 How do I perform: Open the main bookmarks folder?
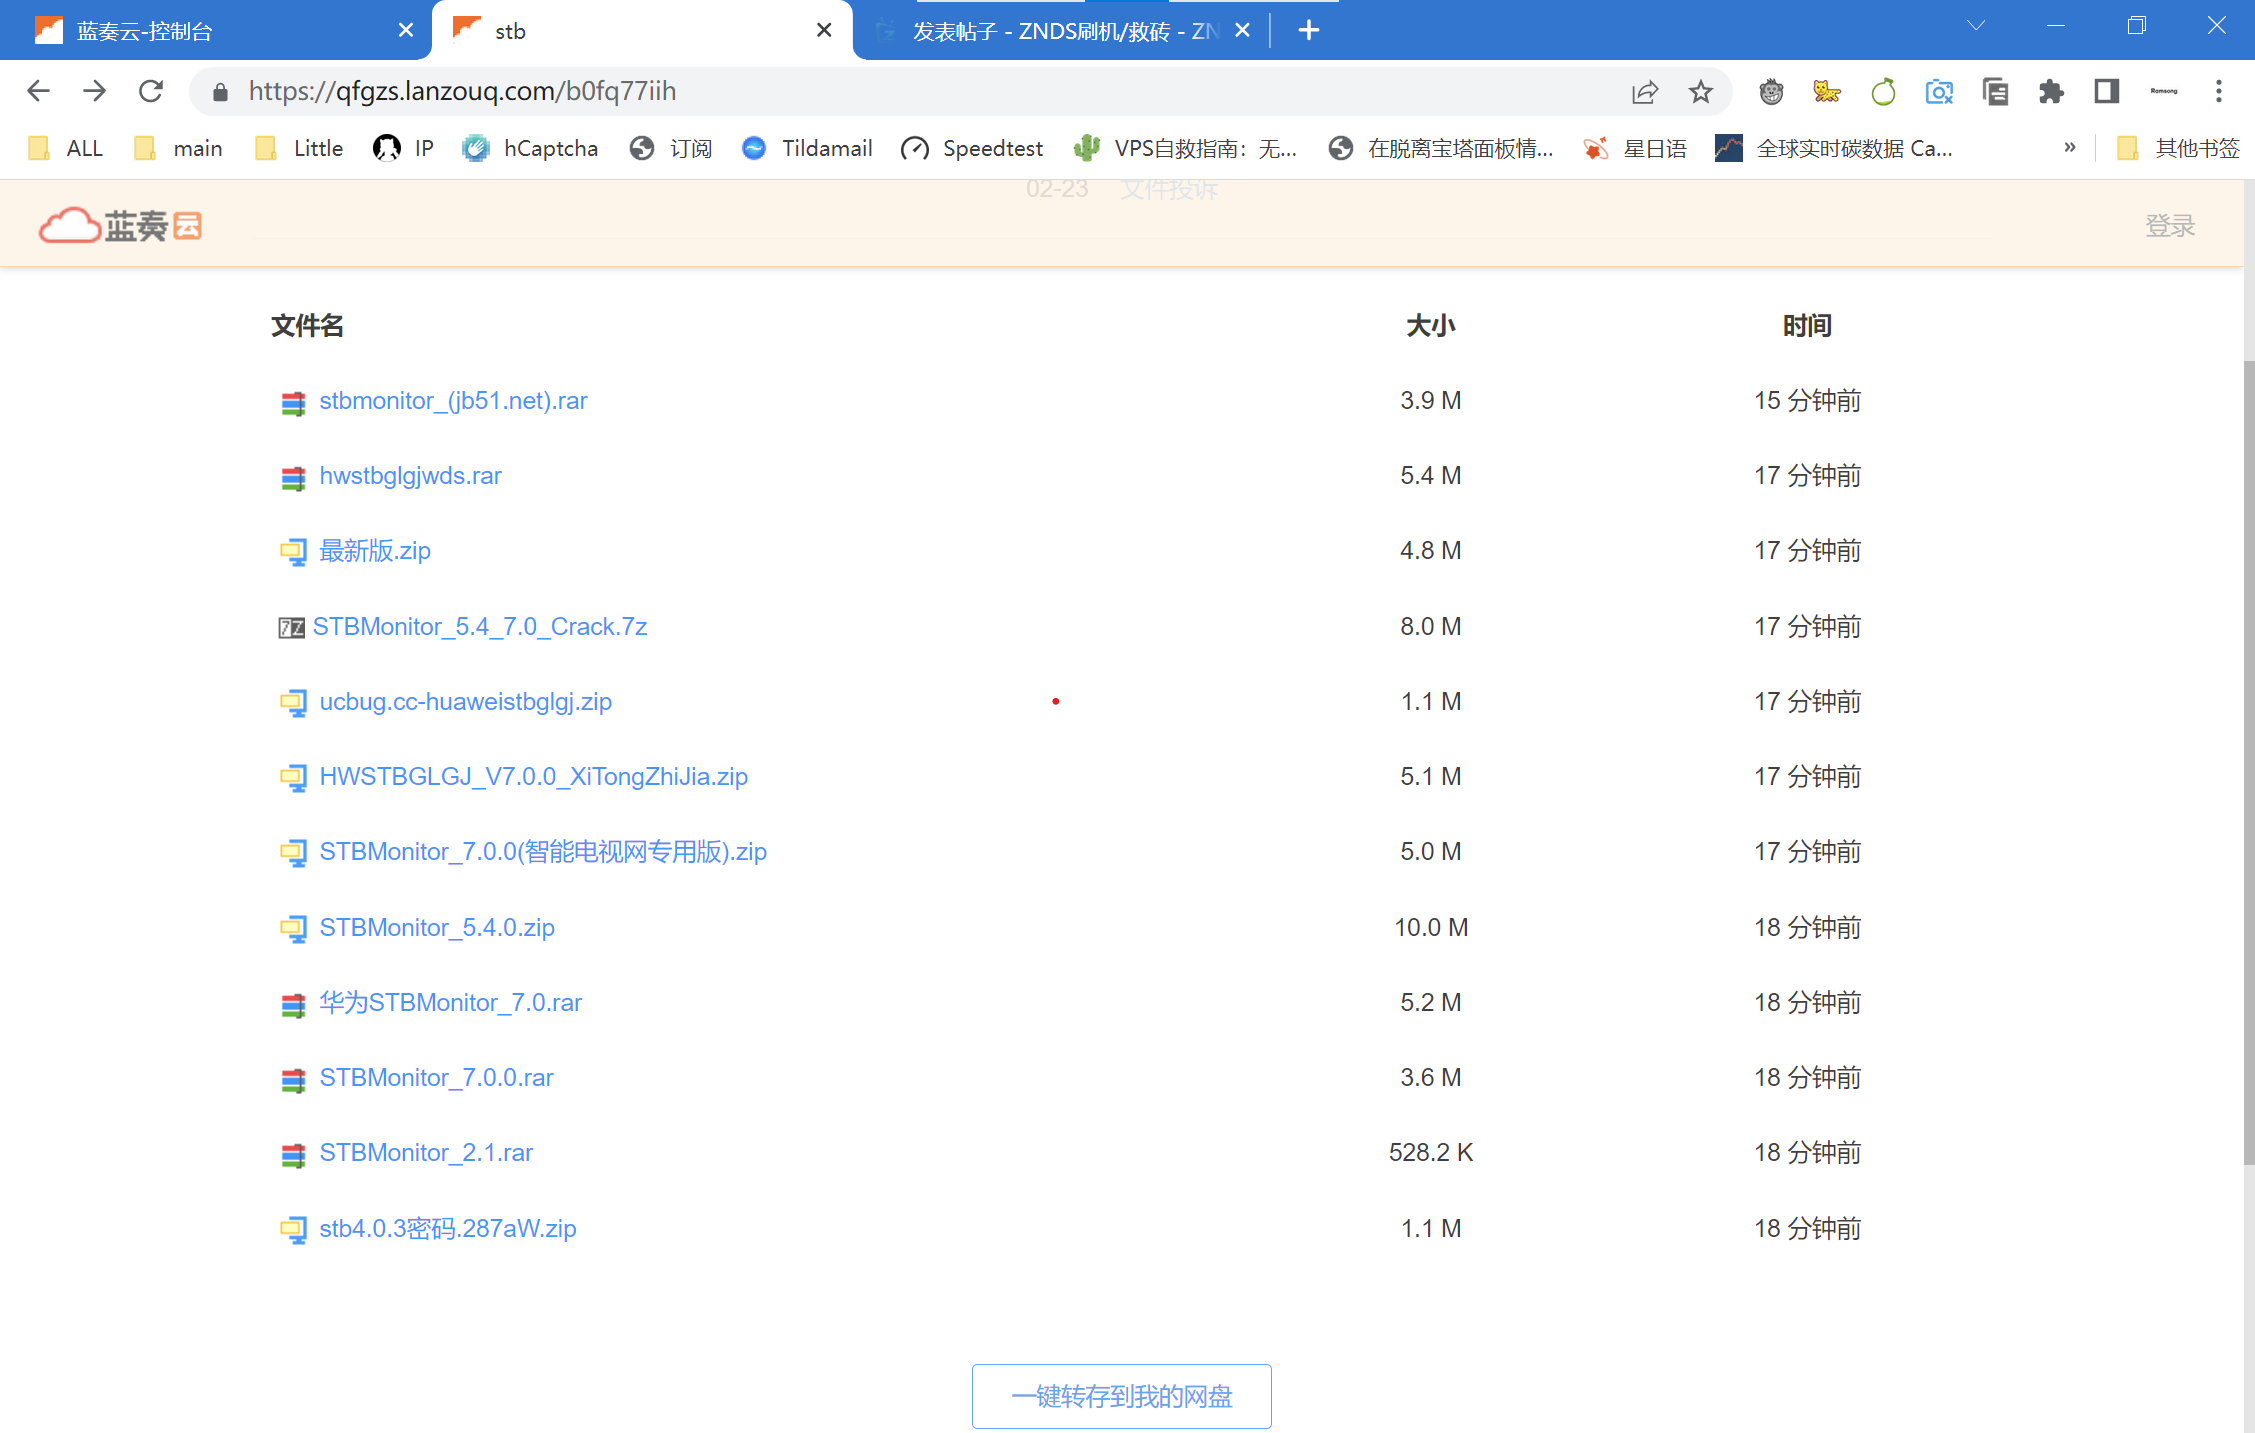click(x=179, y=148)
